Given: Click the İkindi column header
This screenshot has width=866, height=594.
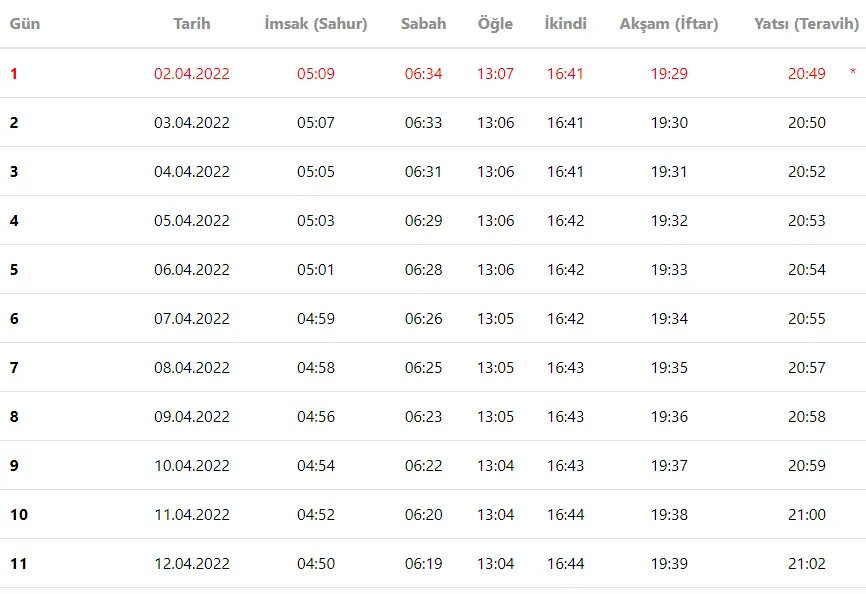Looking at the screenshot, I should [566, 24].
